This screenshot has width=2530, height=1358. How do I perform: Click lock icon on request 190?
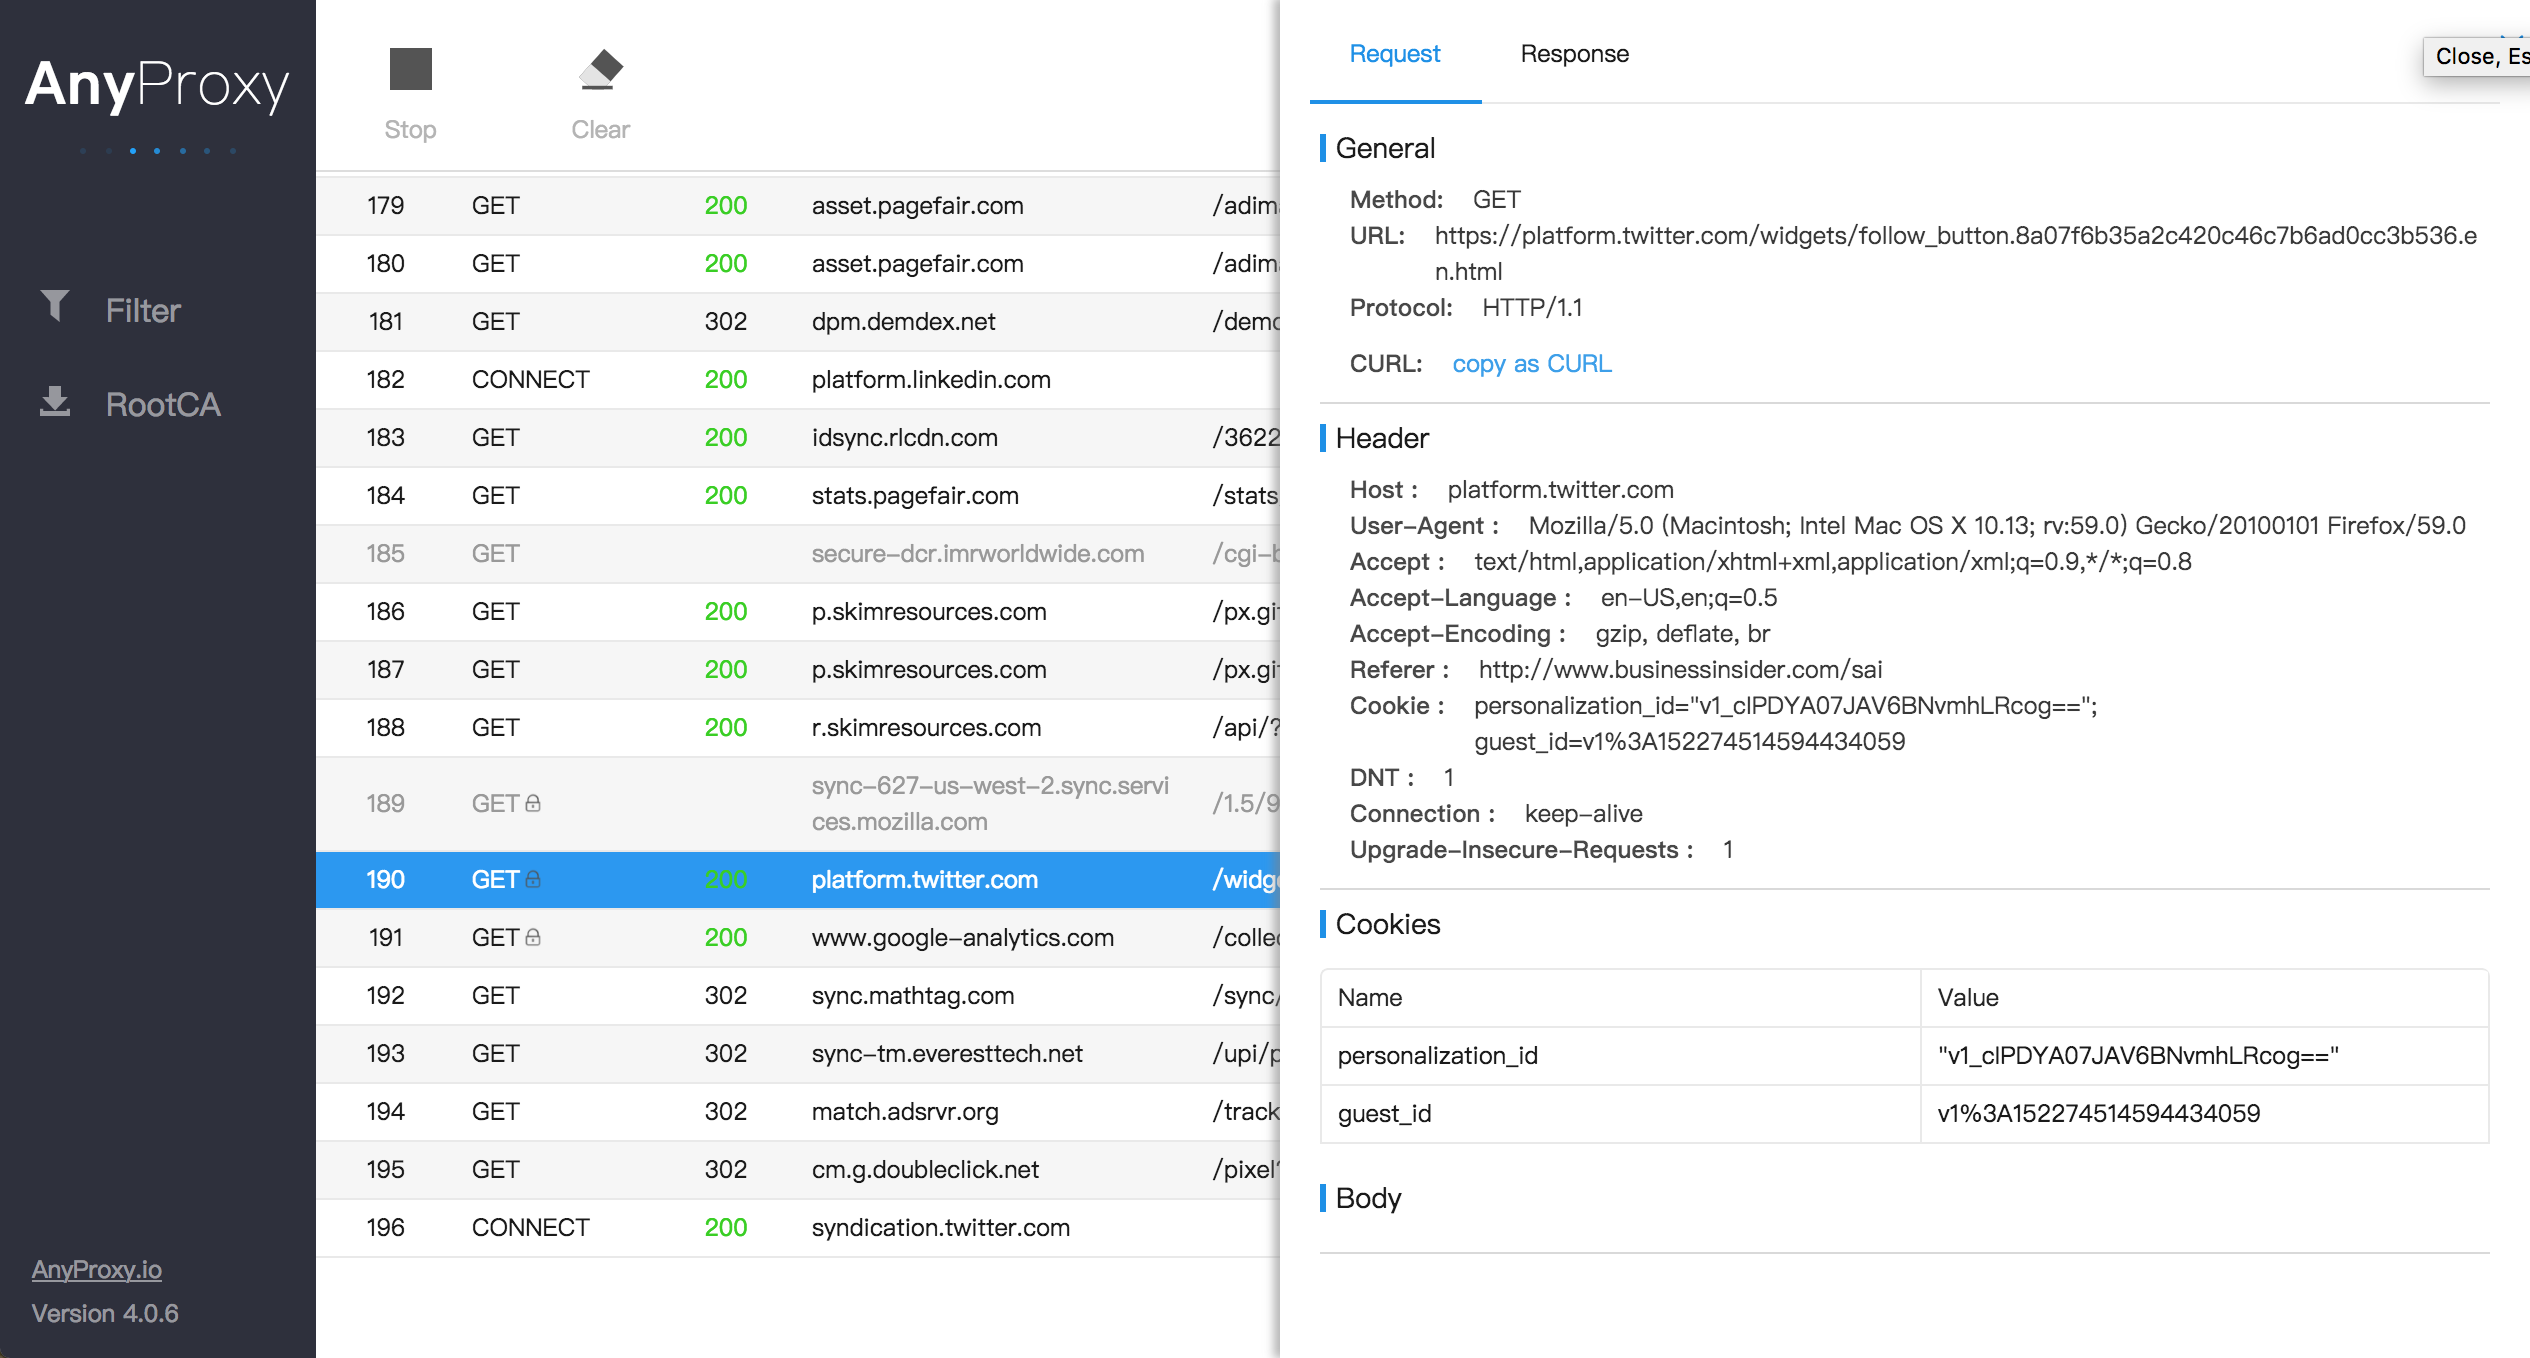(533, 879)
